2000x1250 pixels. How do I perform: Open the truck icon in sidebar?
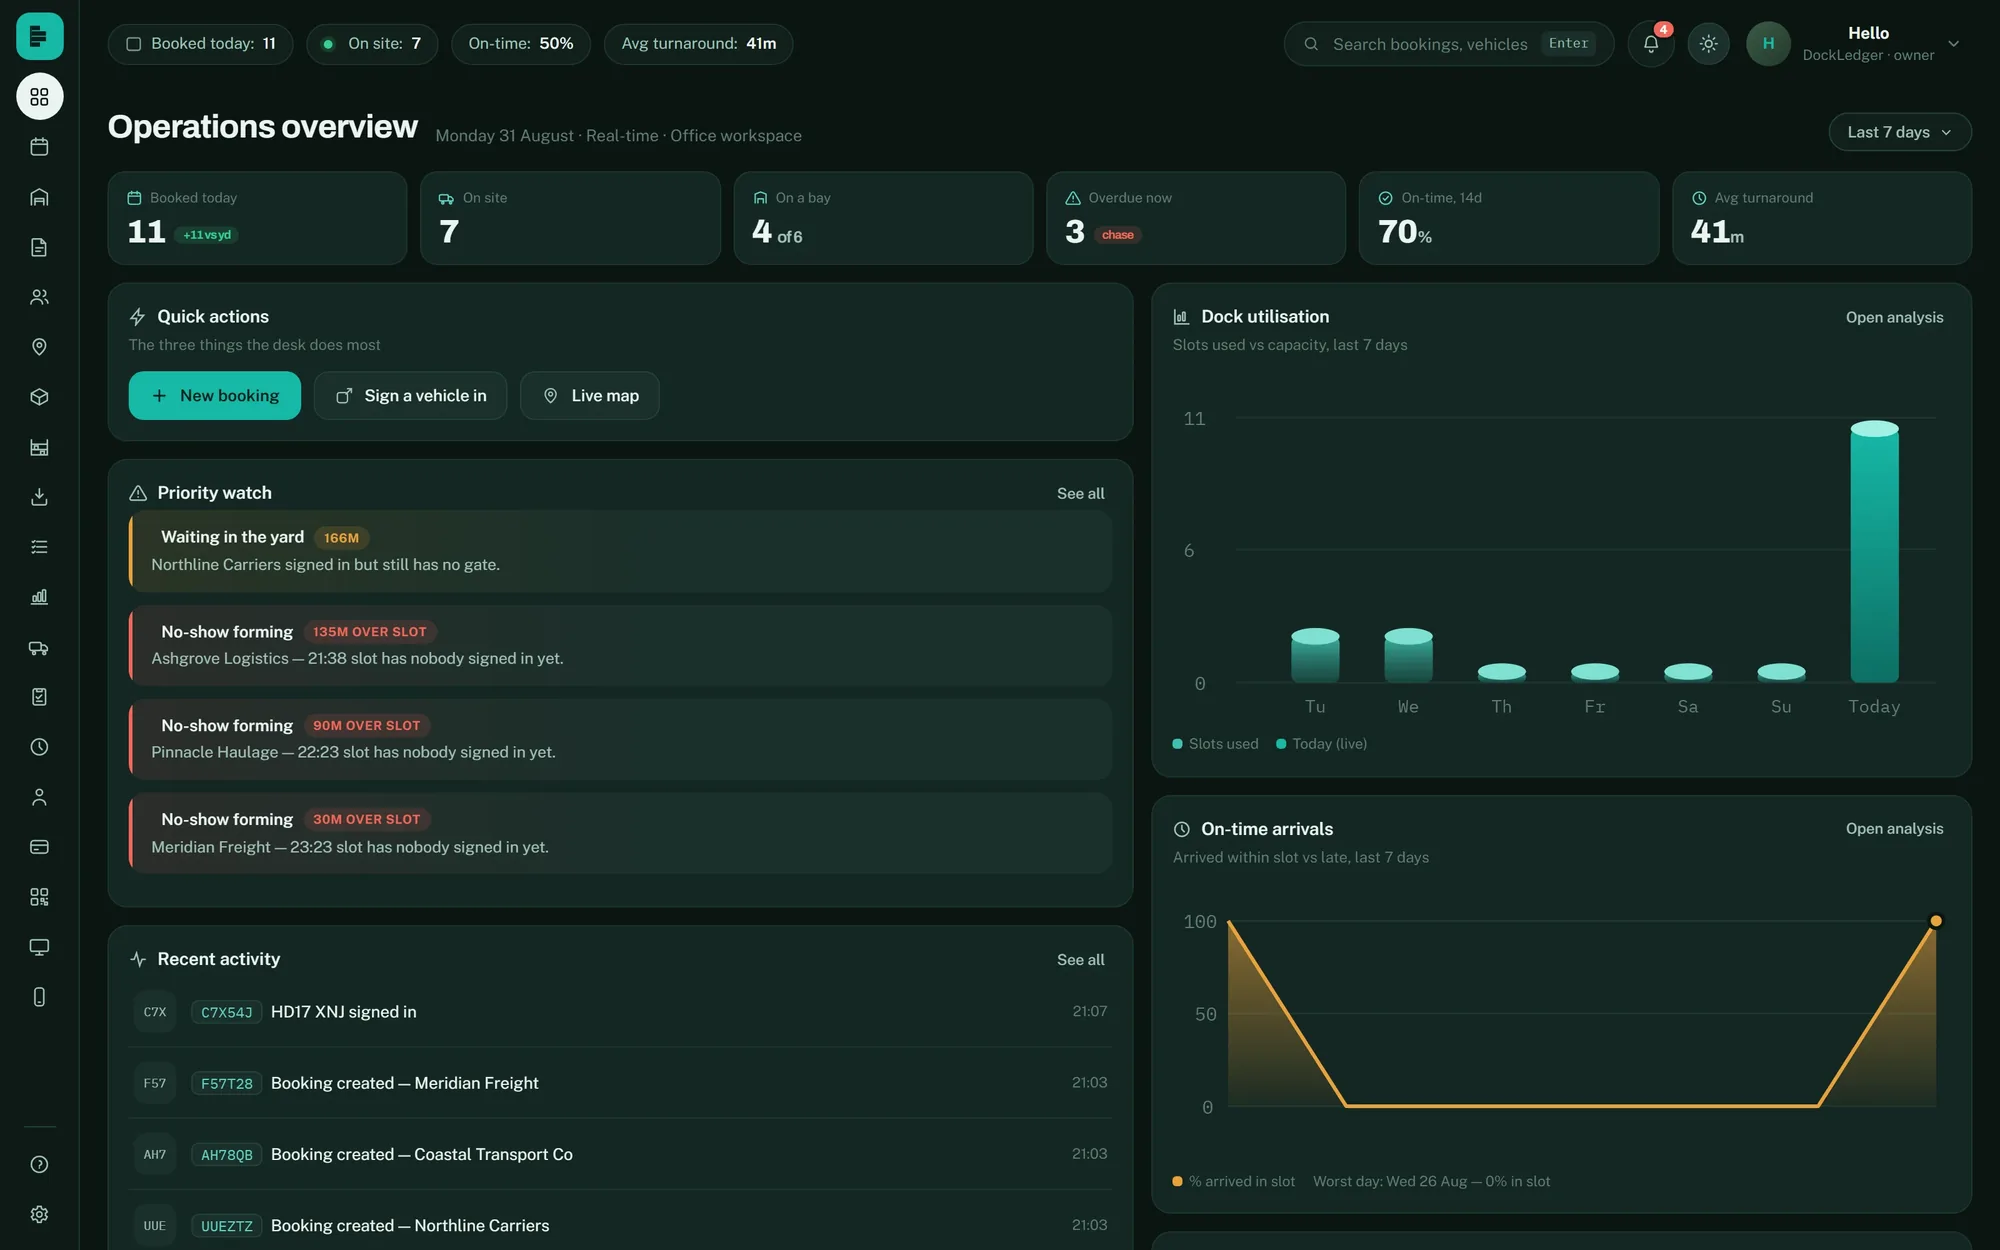[x=39, y=647]
